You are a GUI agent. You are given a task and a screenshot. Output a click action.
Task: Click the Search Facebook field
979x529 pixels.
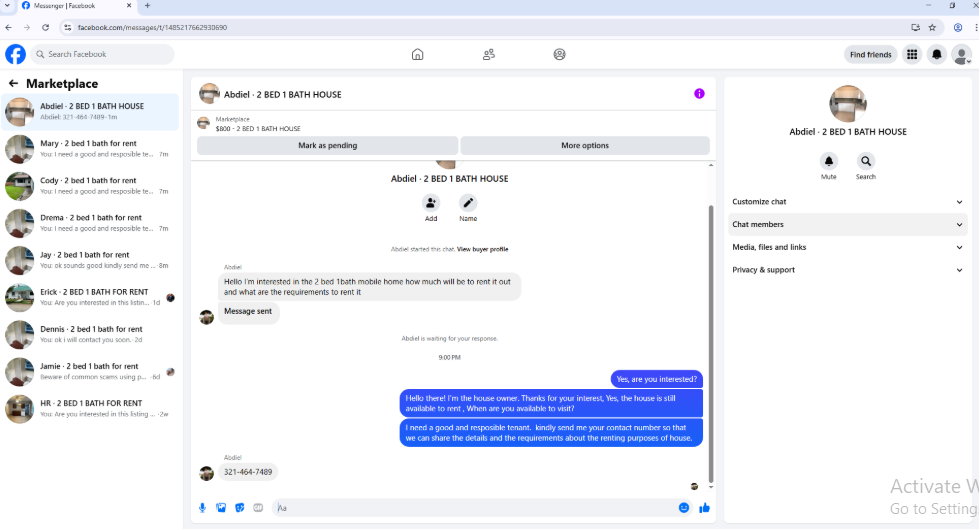click(x=102, y=54)
